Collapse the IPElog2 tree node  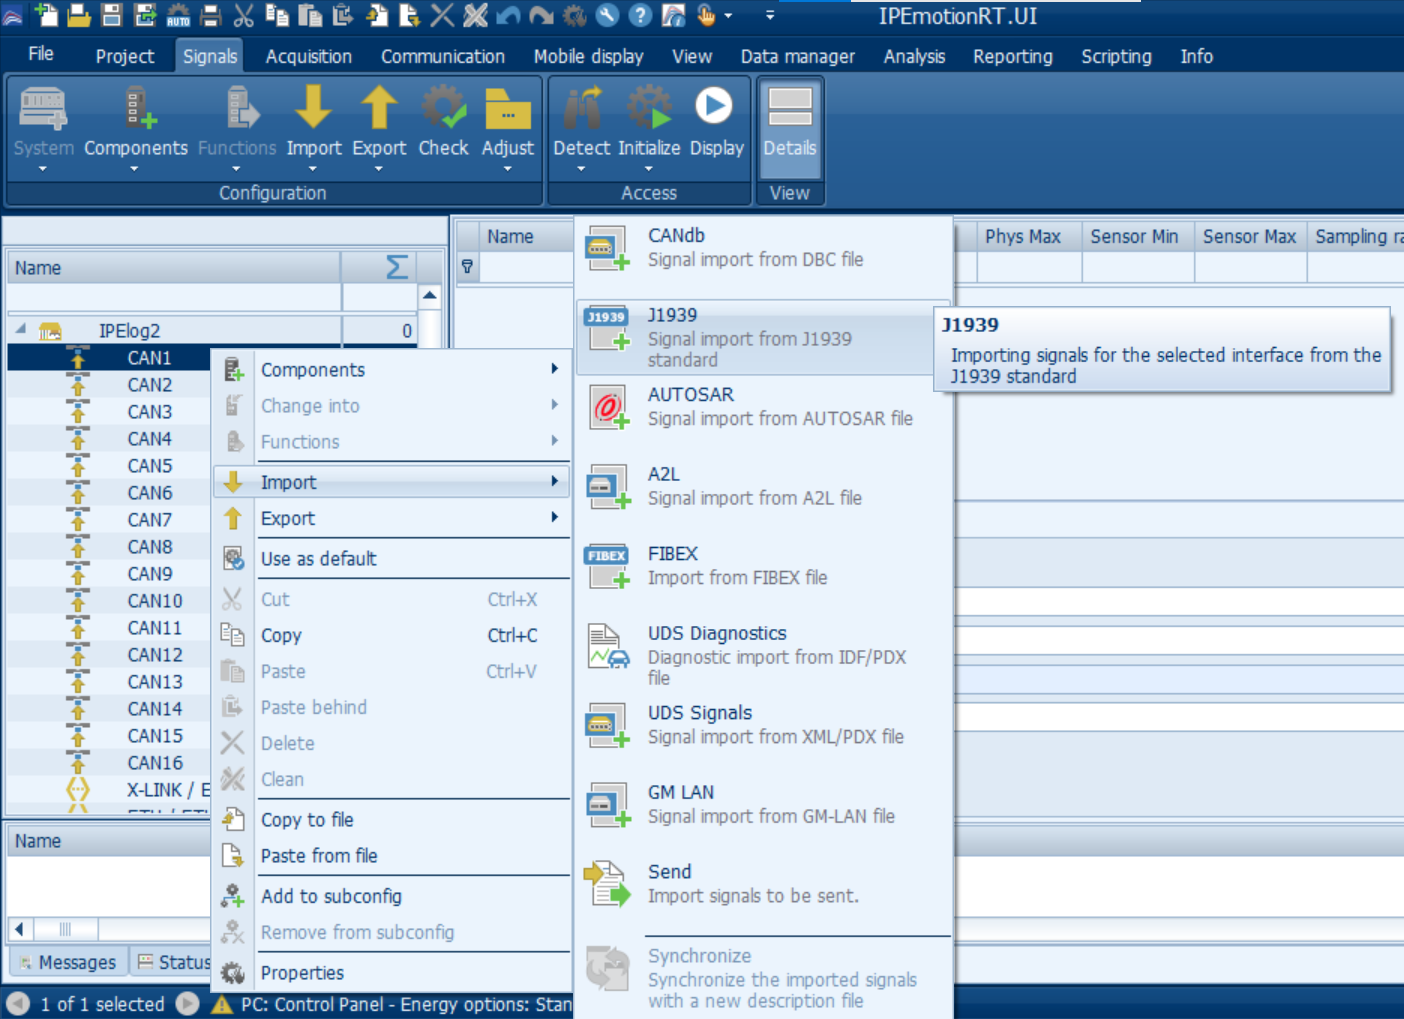[21, 329]
